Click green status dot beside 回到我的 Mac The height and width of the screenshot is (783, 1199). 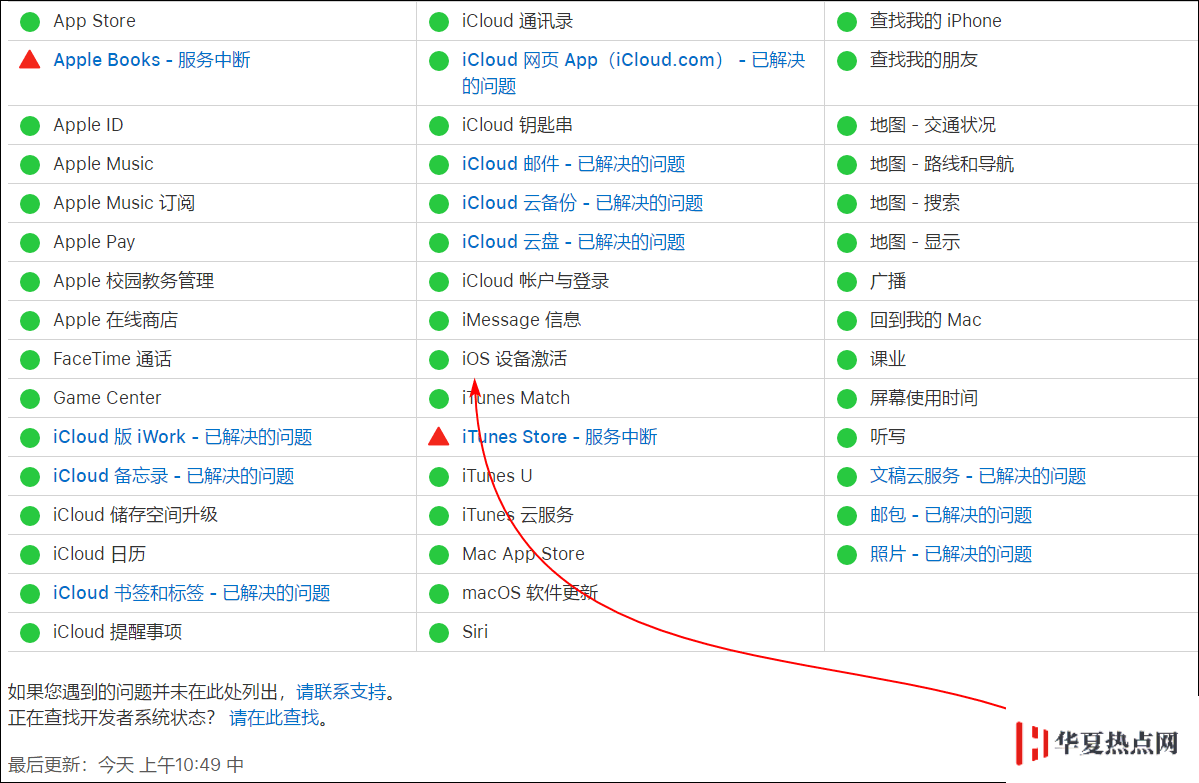point(847,320)
